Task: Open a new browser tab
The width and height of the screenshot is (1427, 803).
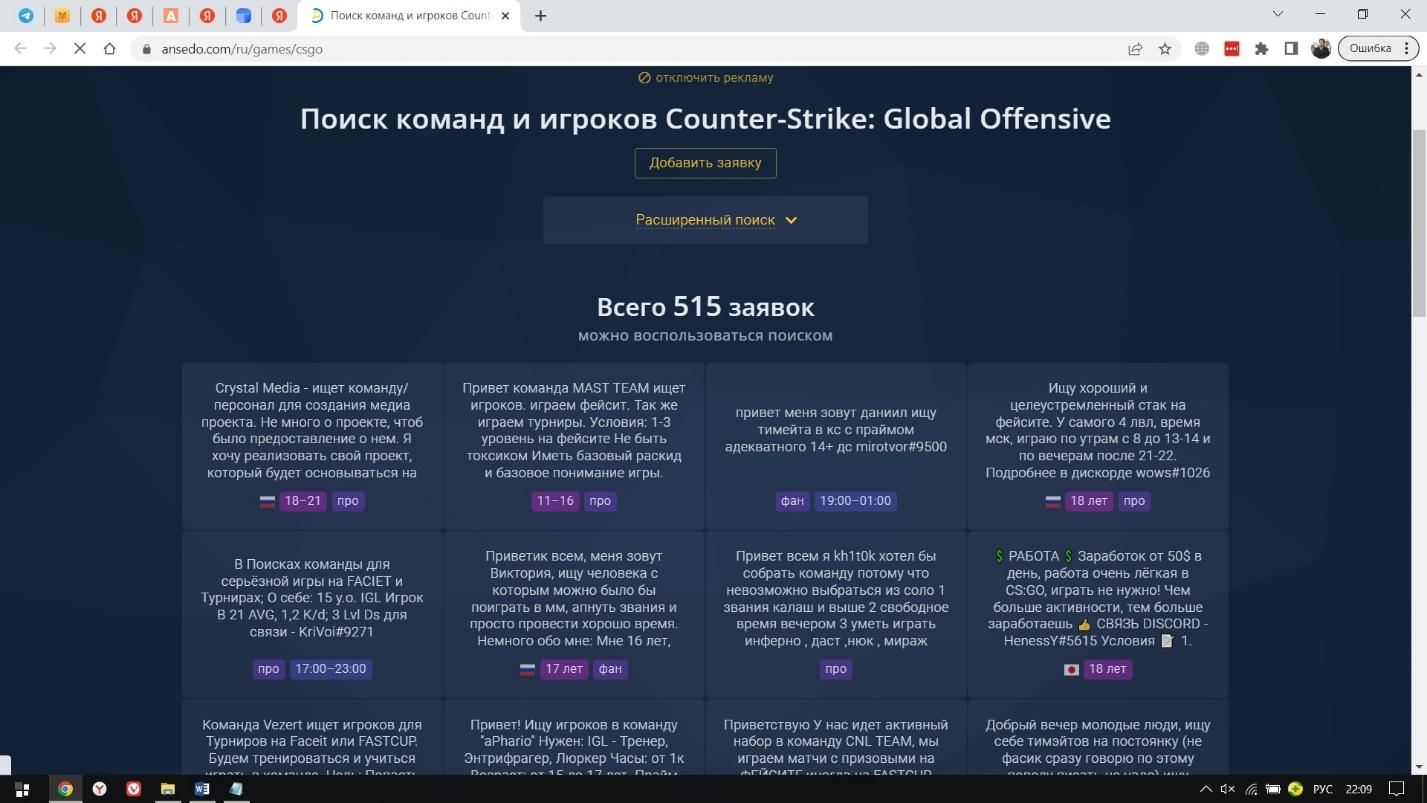Action: 541,16
